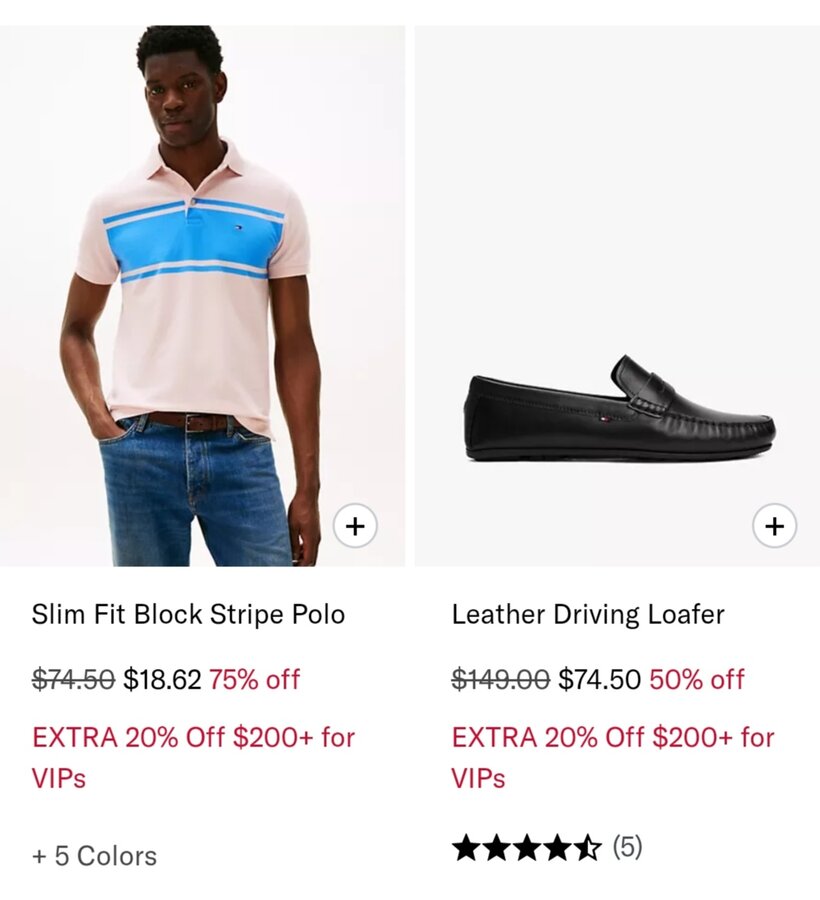Click the plus icon on the loafer image

774,525
